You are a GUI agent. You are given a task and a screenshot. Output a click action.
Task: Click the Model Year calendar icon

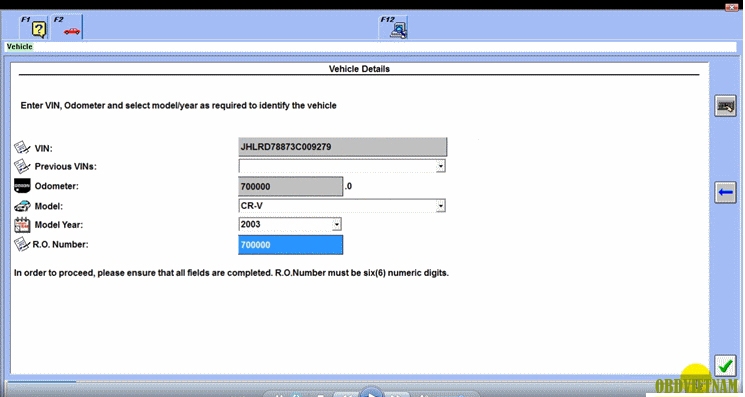(22, 225)
